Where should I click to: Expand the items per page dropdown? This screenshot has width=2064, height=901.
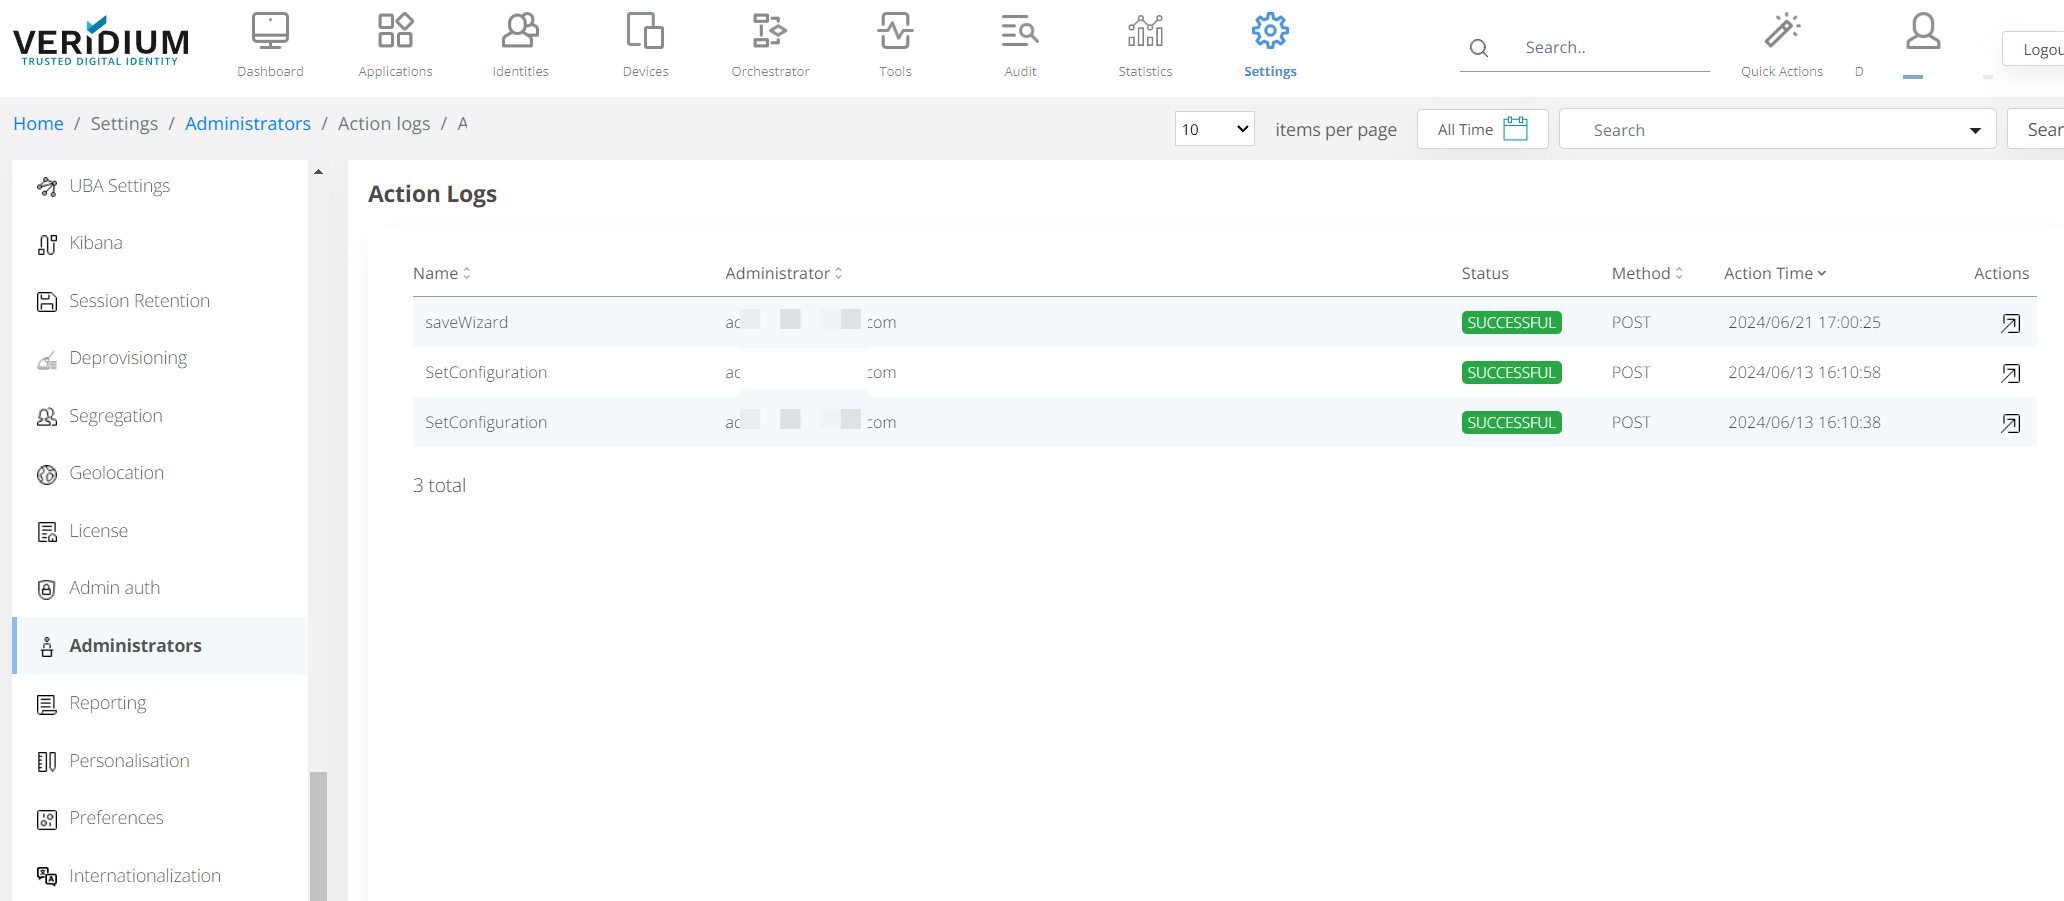point(1214,129)
